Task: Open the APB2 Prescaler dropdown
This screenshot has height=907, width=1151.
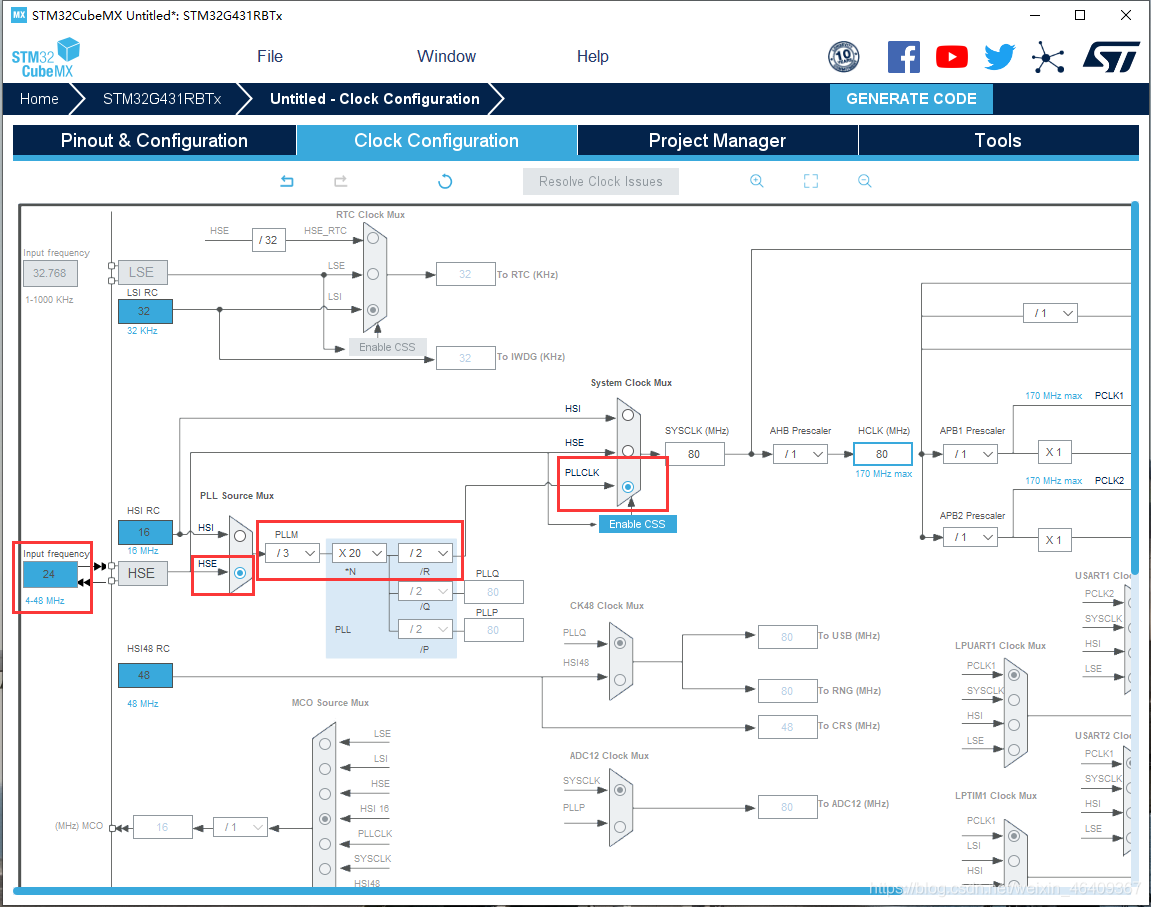Action: coord(970,538)
